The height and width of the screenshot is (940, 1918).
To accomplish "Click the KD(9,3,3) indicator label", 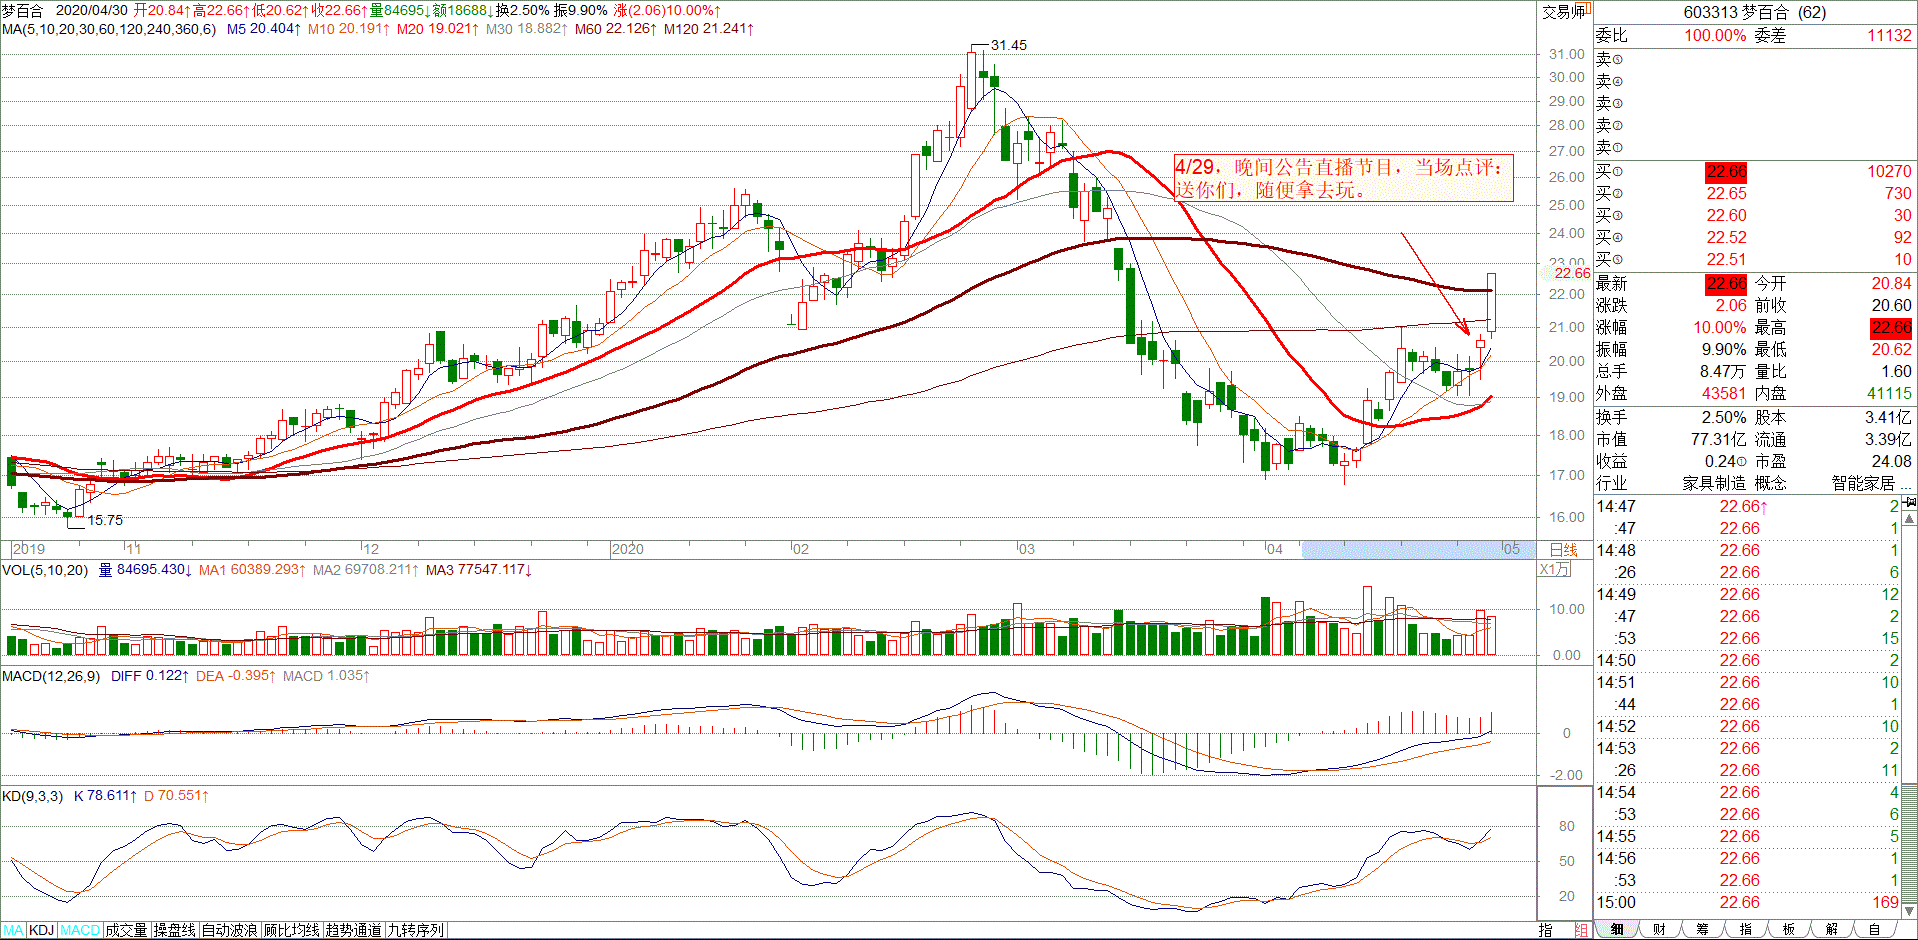I will point(33,796).
